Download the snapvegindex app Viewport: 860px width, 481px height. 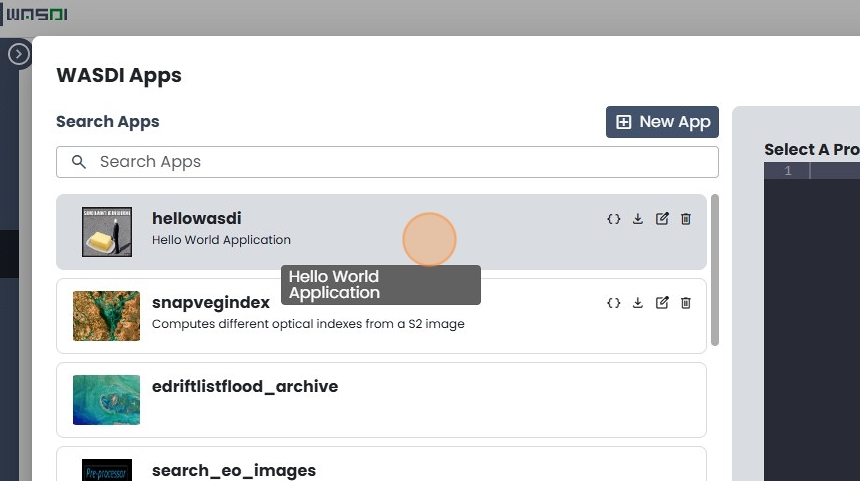(637, 303)
